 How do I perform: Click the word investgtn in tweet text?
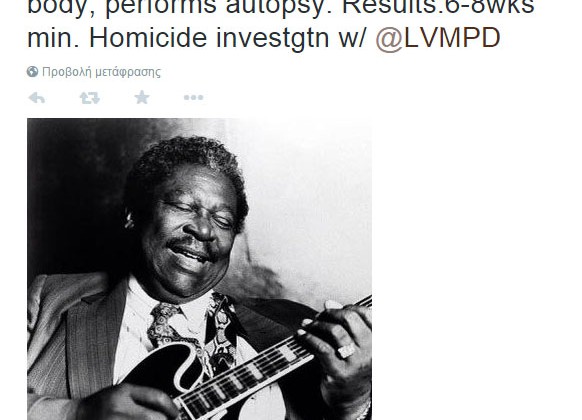[272, 39]
